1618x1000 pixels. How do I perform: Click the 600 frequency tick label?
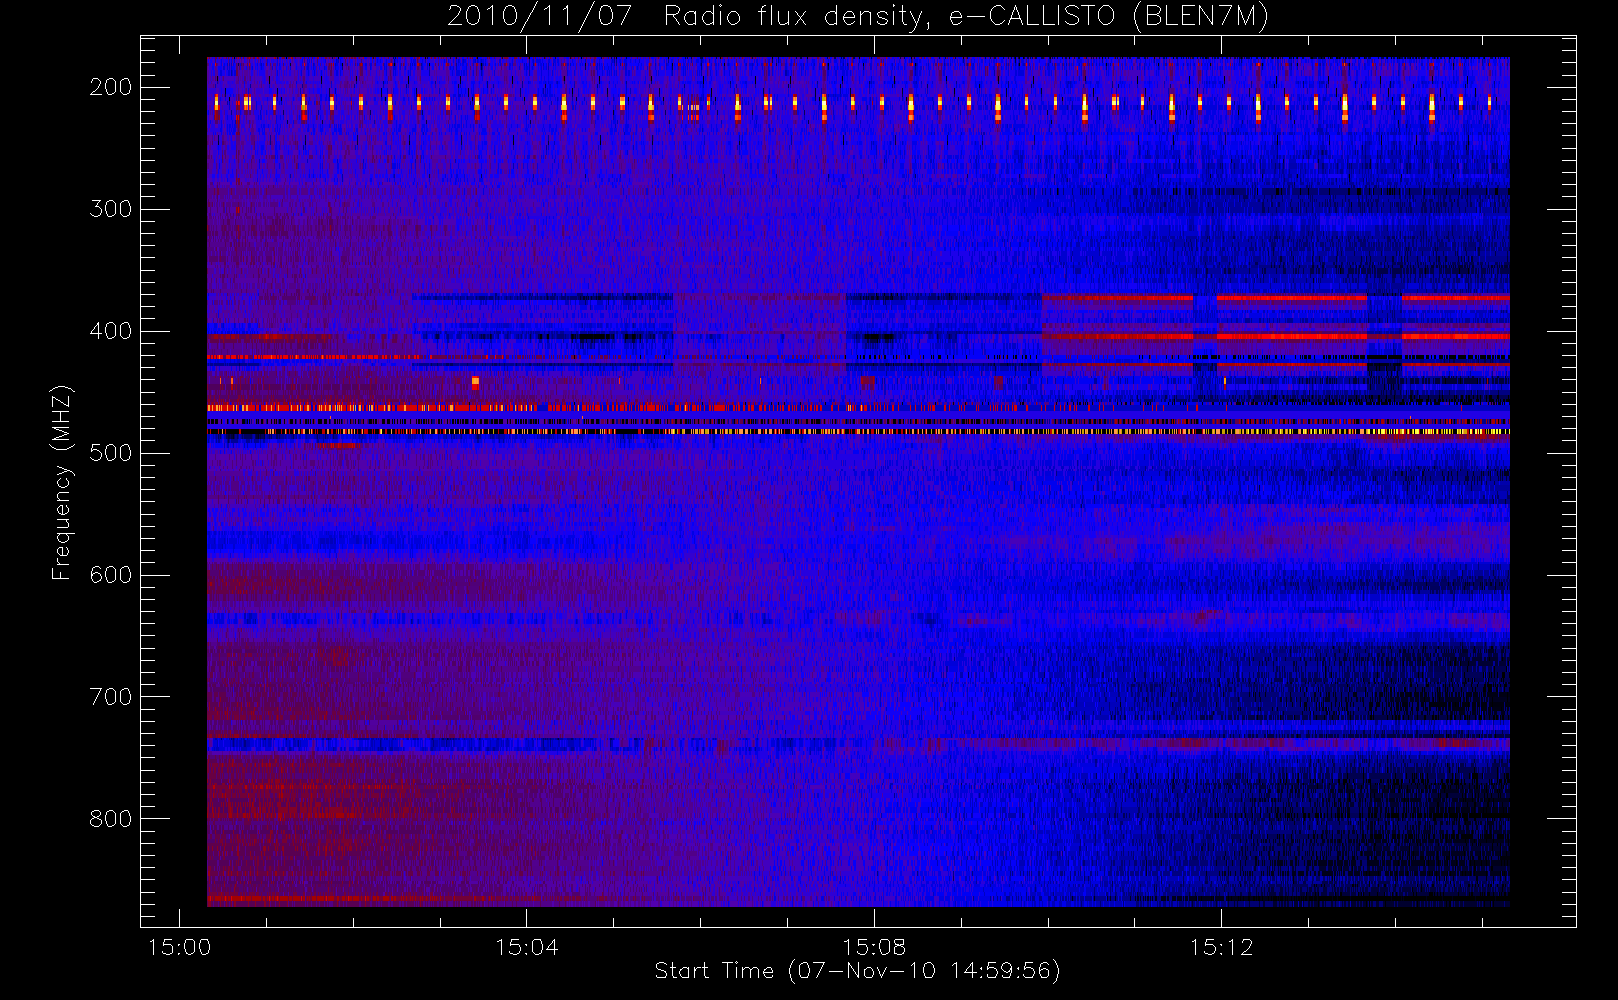tap(110, 575)
